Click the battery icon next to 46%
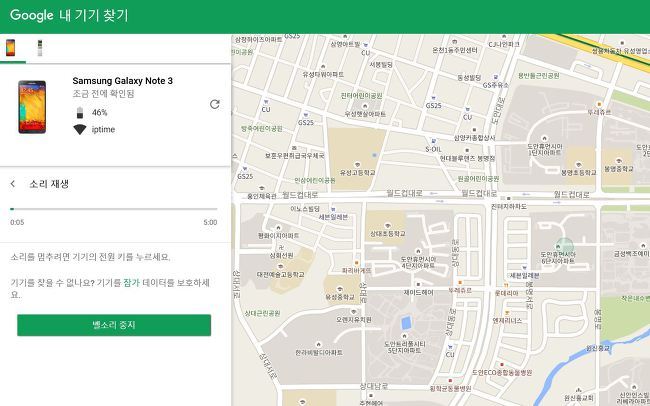This screenshot has width=650, height=406. [80, 112]
